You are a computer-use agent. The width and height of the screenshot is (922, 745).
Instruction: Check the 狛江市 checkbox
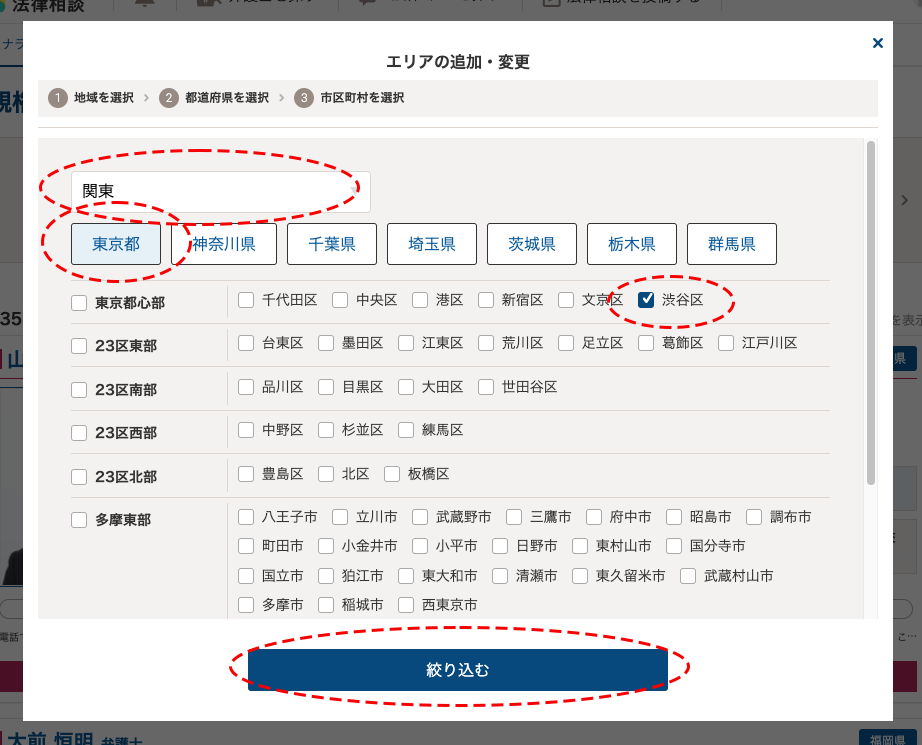click(326, 576)
